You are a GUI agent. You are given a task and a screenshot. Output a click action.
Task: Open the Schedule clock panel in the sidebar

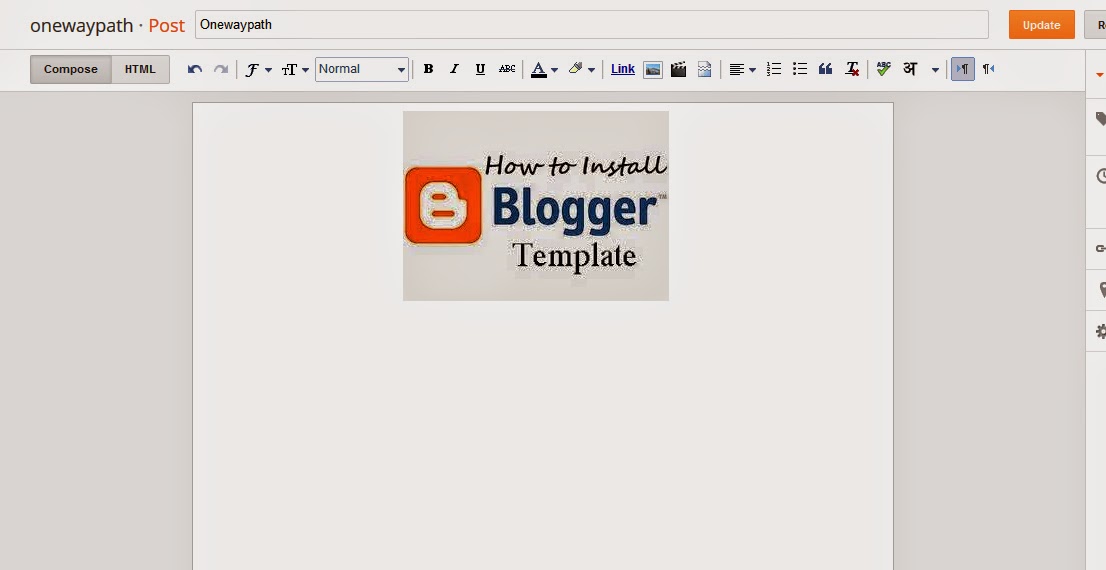pos(1100,176)
